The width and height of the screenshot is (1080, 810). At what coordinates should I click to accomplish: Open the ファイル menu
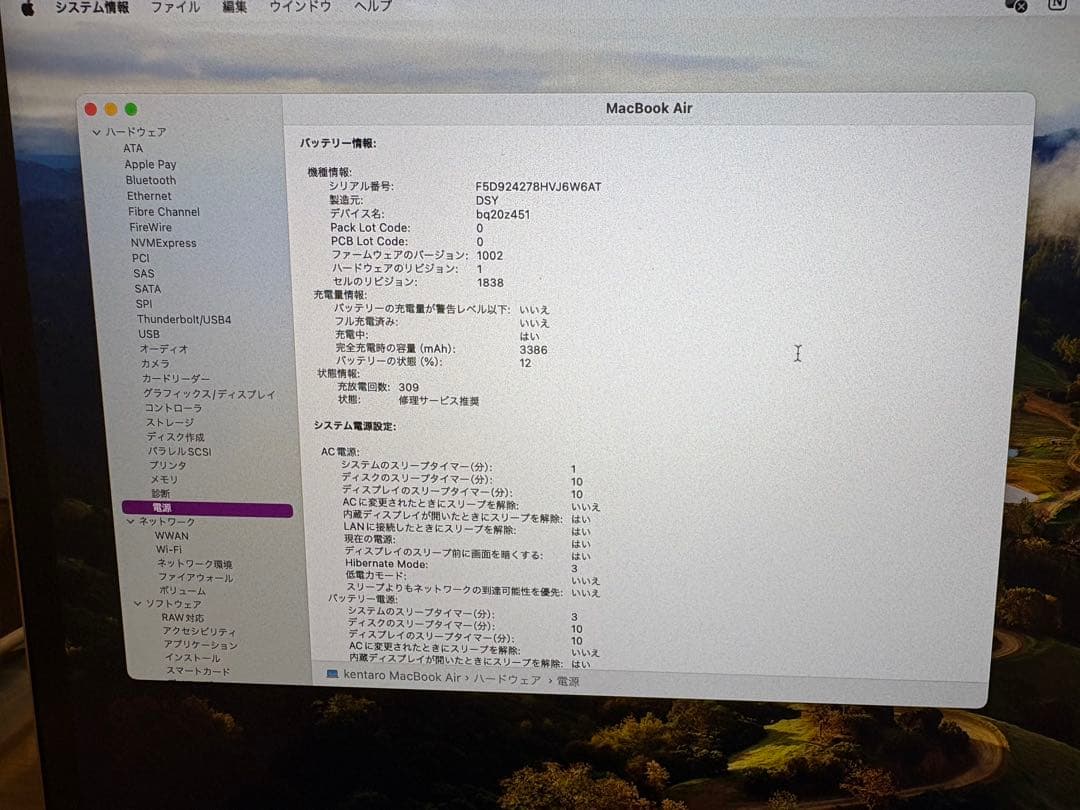[x=176, y=8]
